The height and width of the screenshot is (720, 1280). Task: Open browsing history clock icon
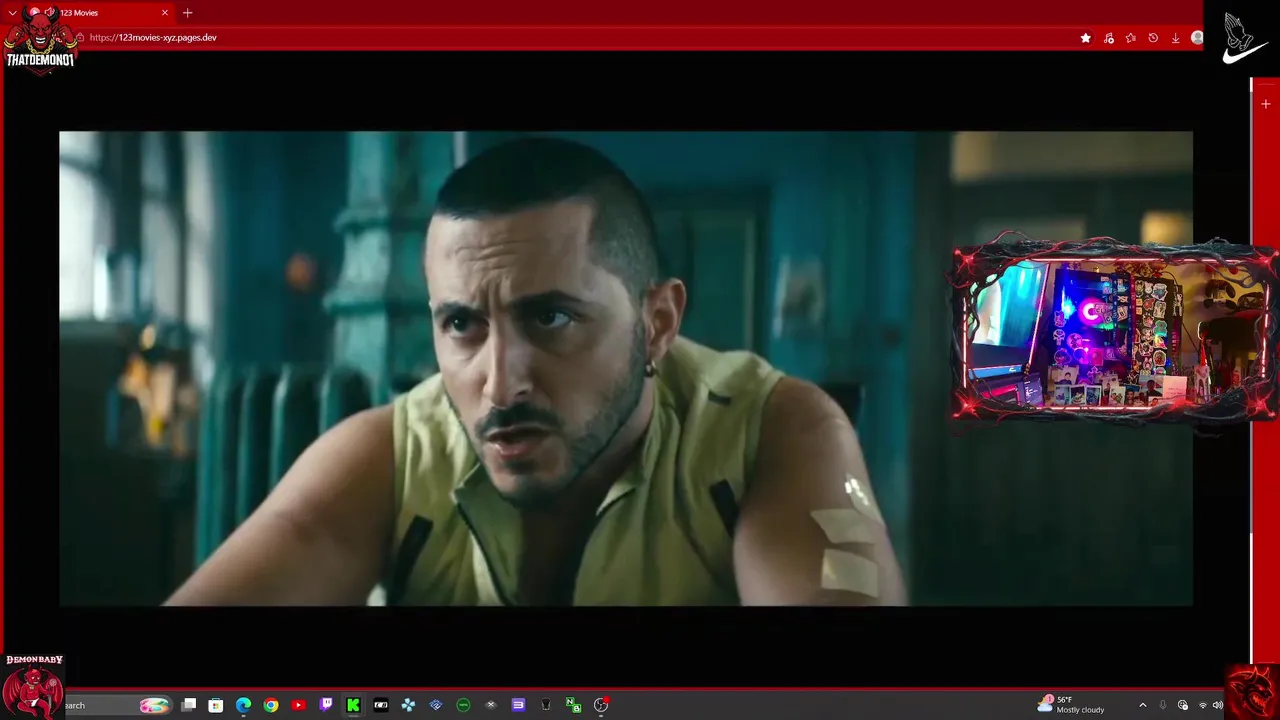point(1153,38)
